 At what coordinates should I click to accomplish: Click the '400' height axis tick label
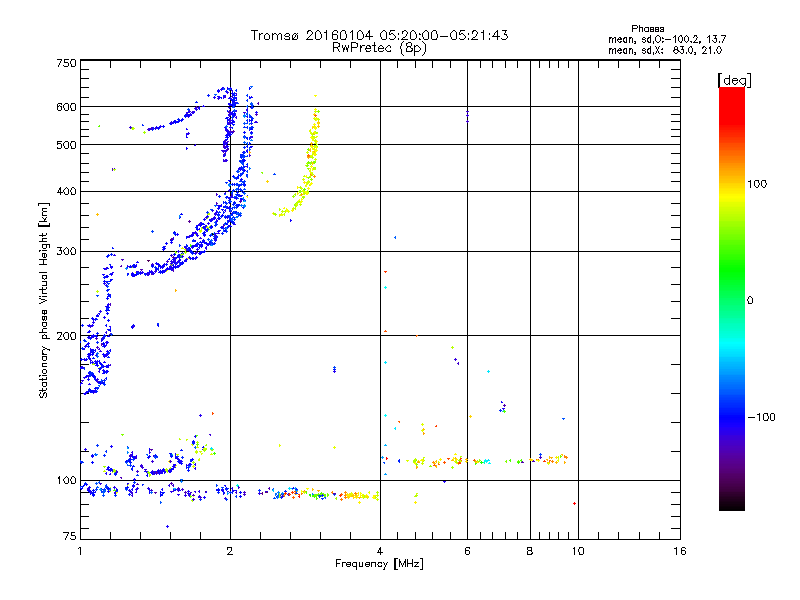pos(66,191)
